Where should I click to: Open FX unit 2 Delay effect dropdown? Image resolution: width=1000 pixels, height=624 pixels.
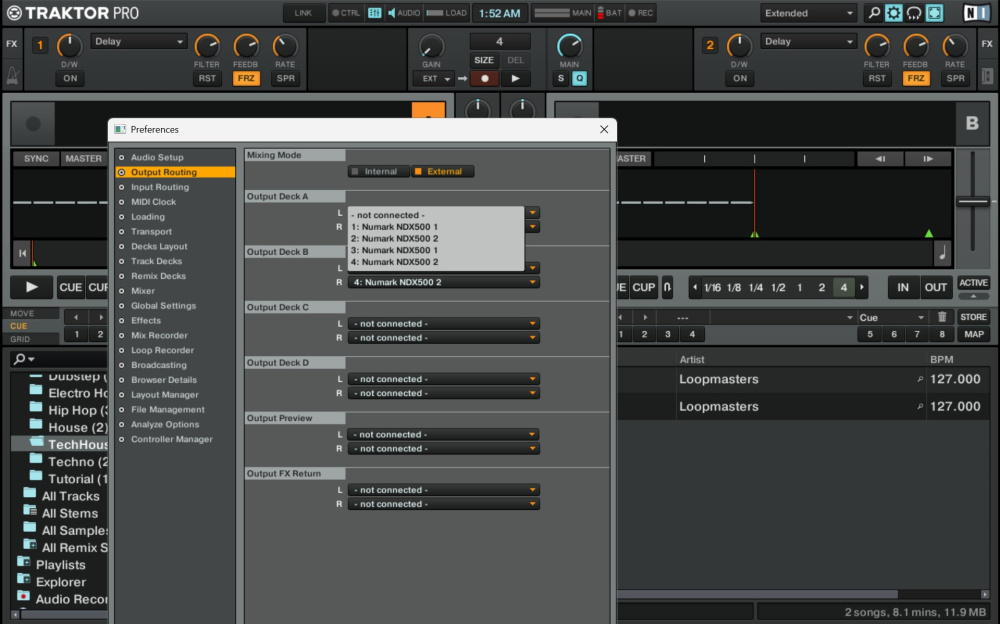point(808,41)
